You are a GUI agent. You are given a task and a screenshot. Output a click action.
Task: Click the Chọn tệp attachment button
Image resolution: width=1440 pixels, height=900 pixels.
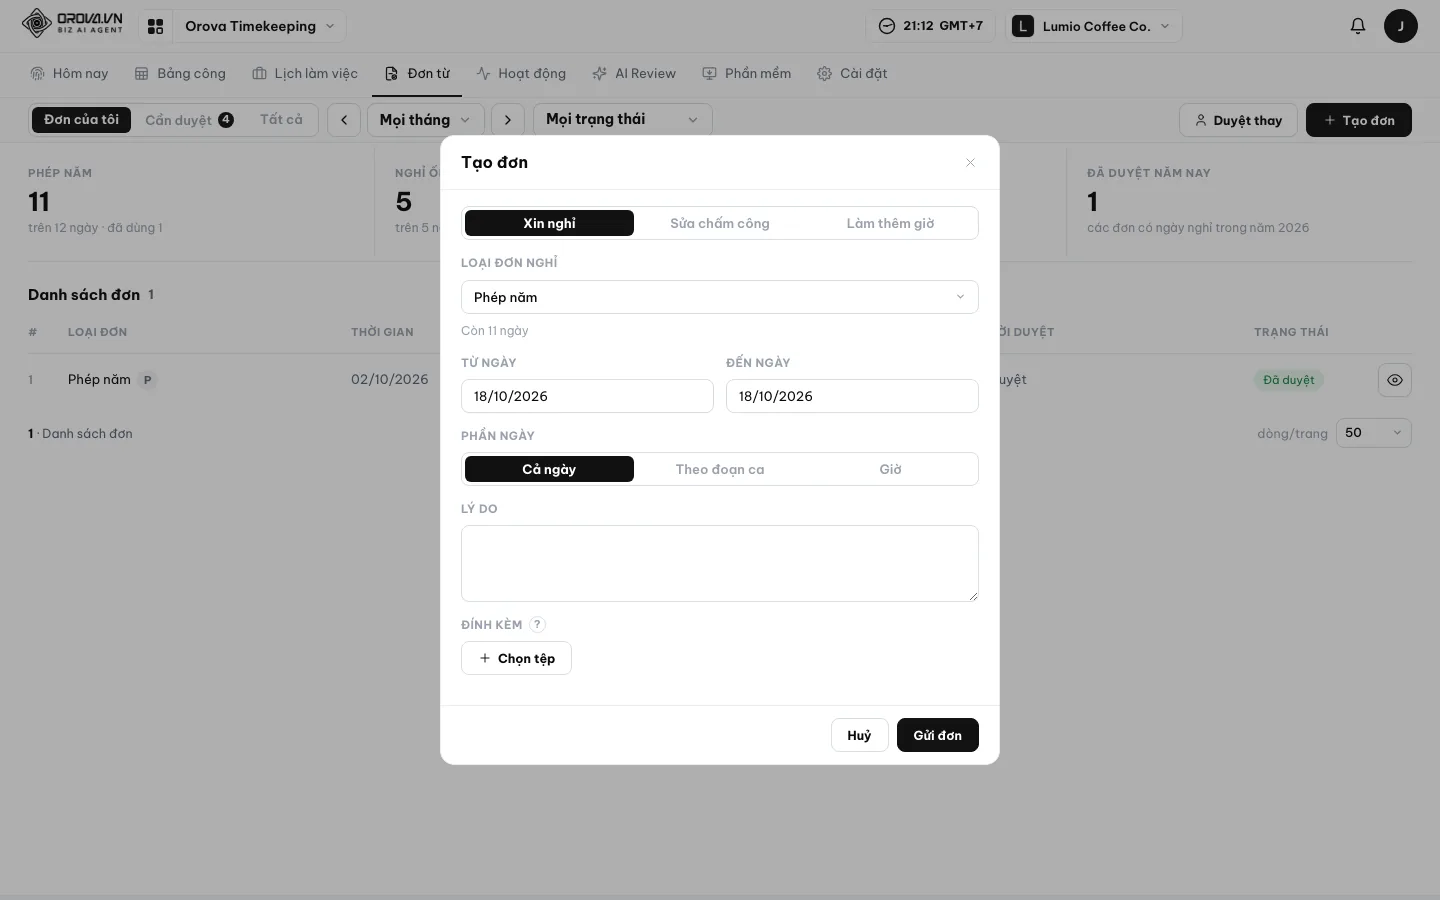pos(516,658)
